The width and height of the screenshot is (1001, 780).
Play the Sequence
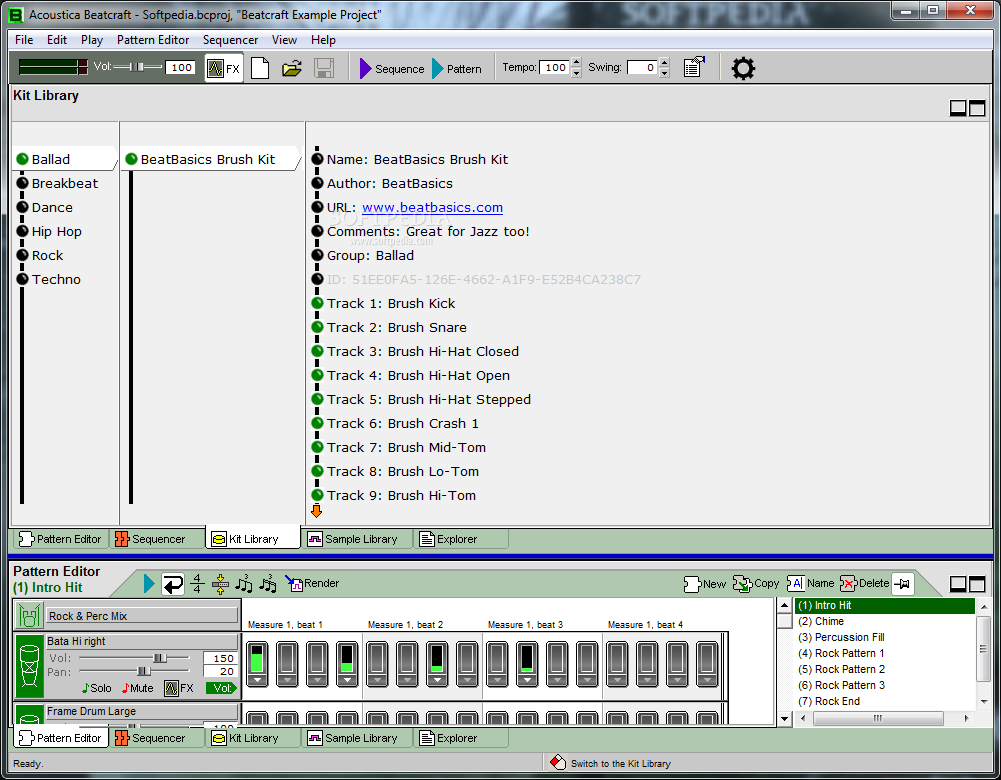(391, 68)
